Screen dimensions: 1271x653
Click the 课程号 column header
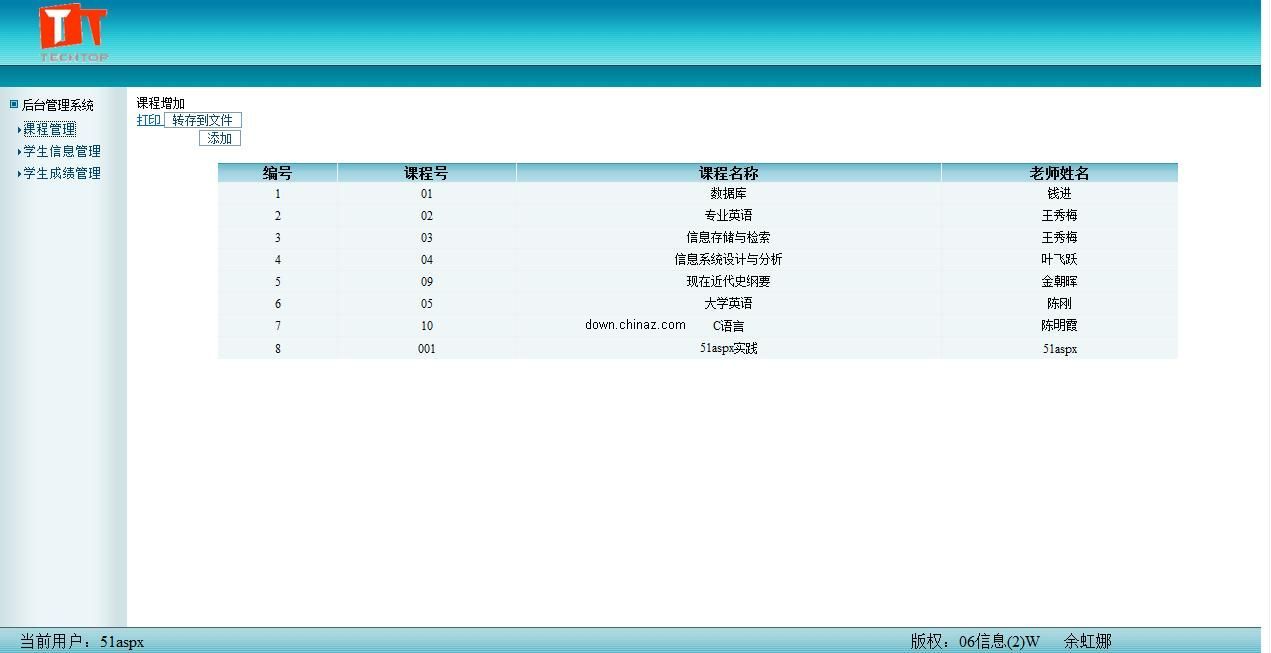click(x=427, y=173)
